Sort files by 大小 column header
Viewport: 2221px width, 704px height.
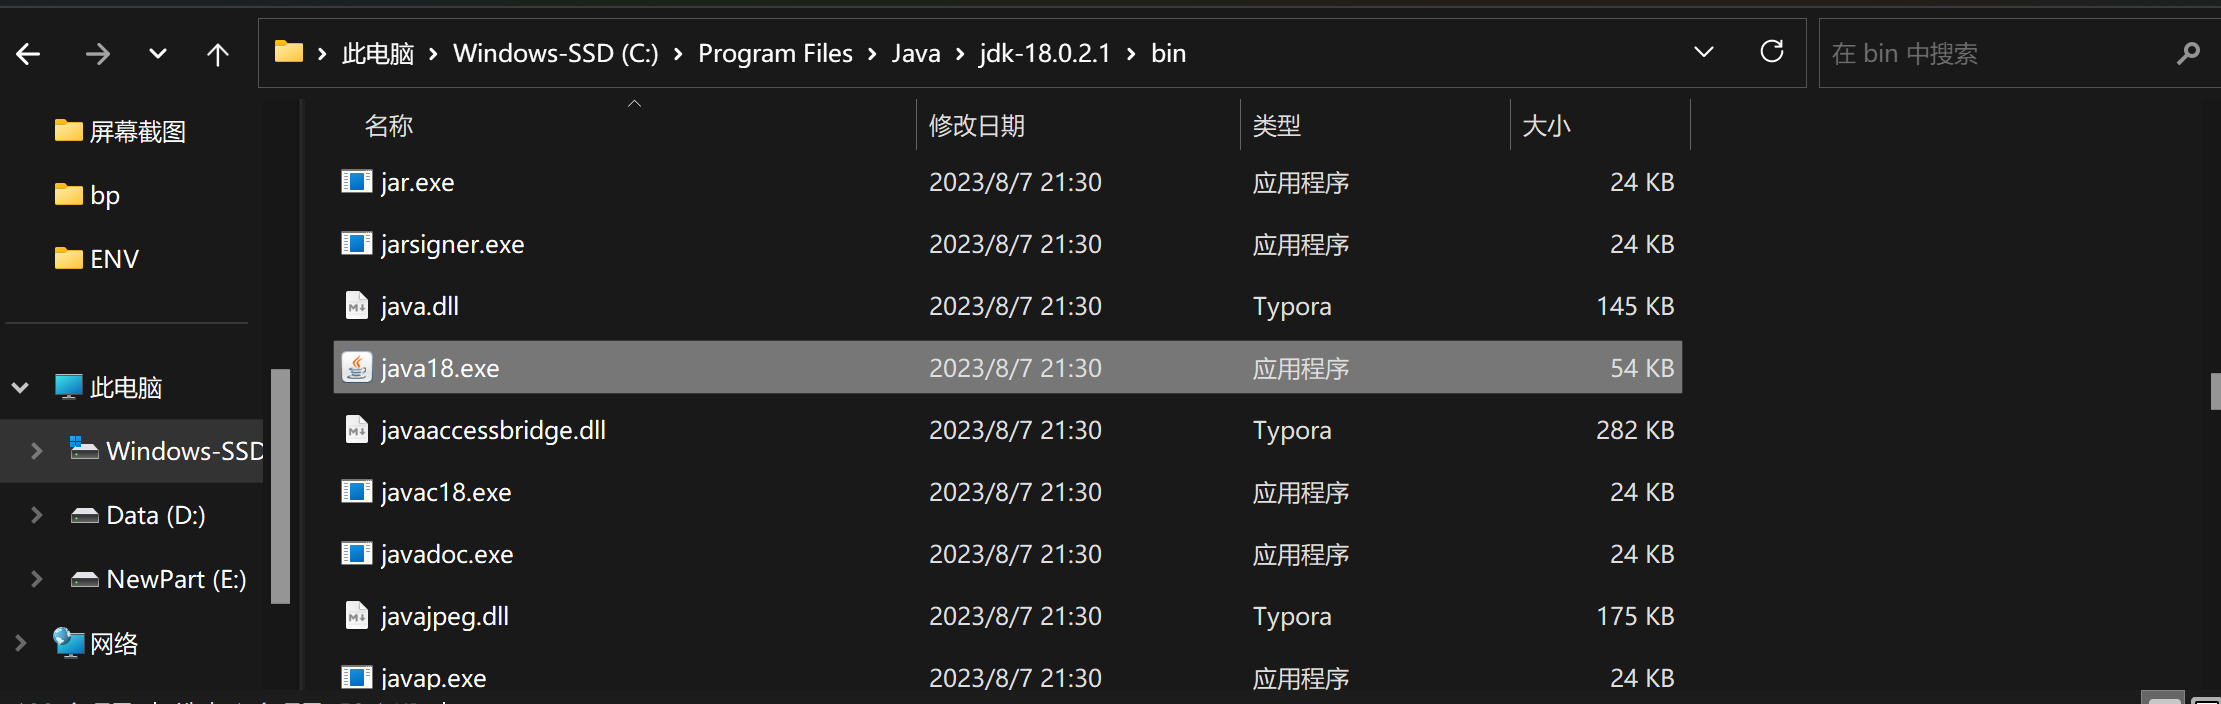[1546, 126]
